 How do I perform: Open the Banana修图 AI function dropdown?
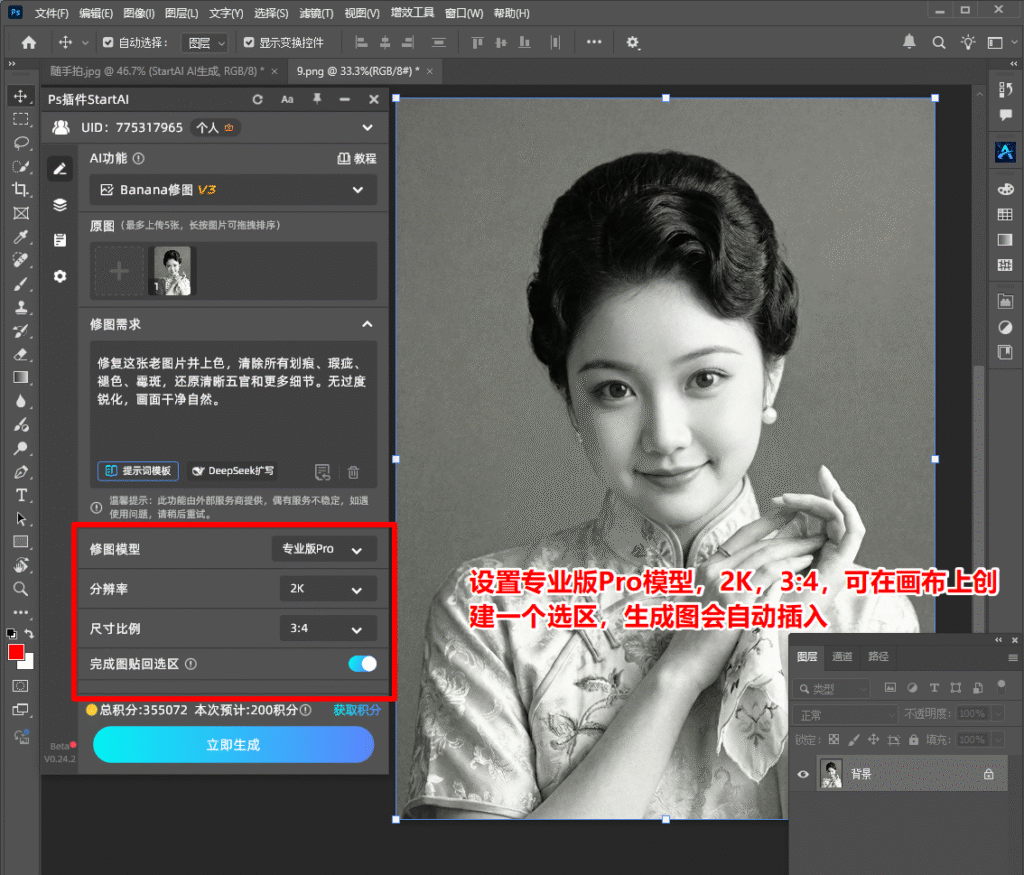coord(233,190)
